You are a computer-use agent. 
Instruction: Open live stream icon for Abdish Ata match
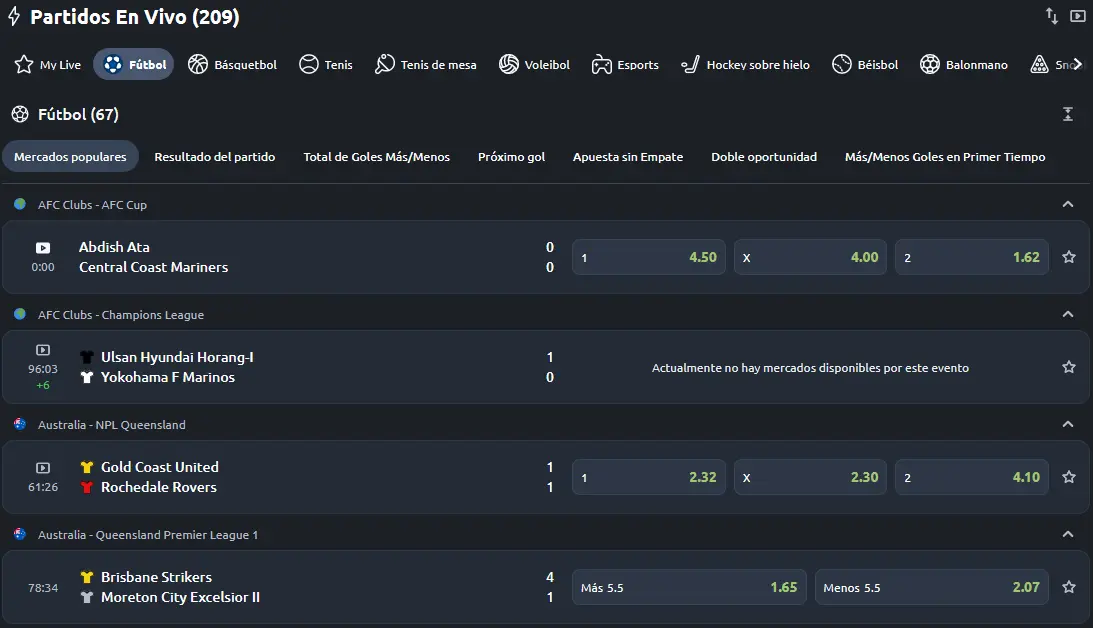point(43,247)
